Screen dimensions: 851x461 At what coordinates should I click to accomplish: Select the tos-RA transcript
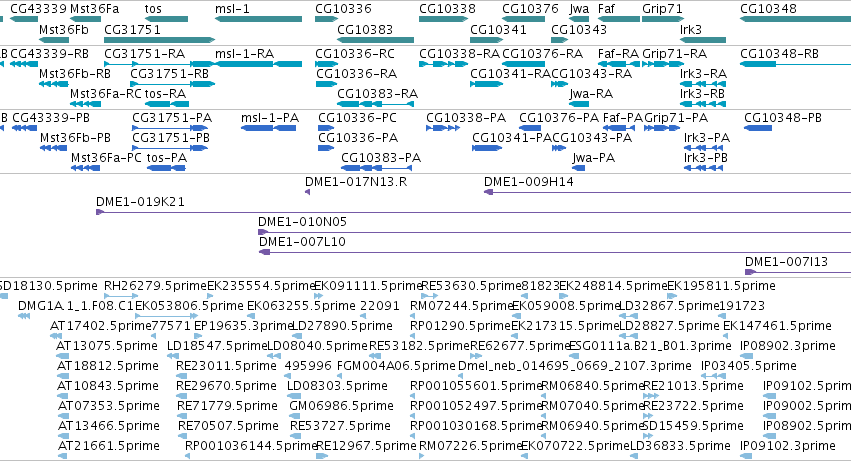(x=167, y=104)
